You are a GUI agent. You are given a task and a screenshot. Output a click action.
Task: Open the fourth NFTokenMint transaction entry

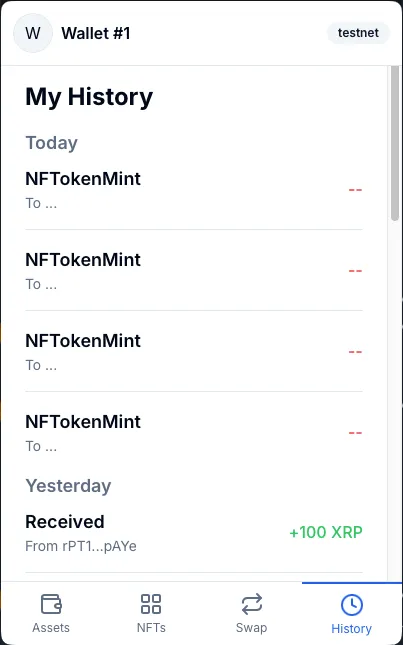(x=194, y=433)
